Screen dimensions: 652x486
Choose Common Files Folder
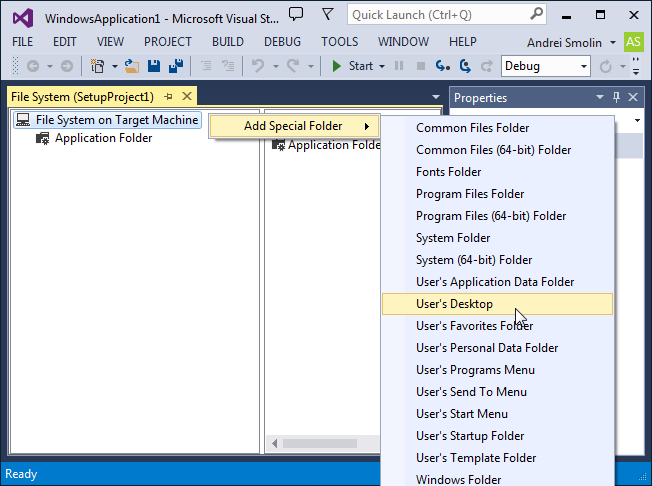pyautogui.click(x=497, y=128)
